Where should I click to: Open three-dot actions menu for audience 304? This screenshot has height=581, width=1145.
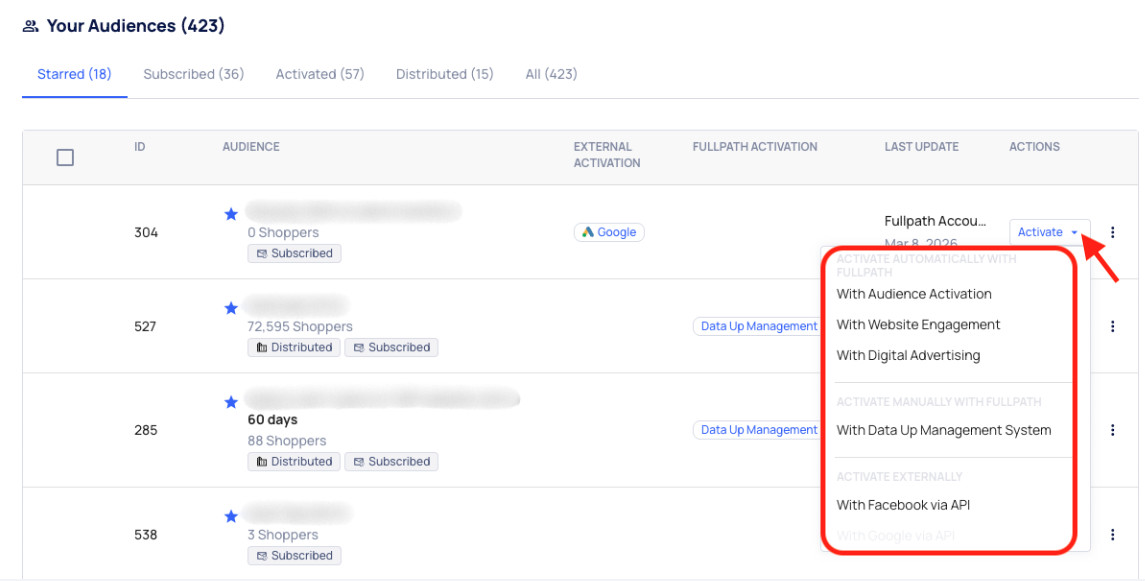[1112, 232]
